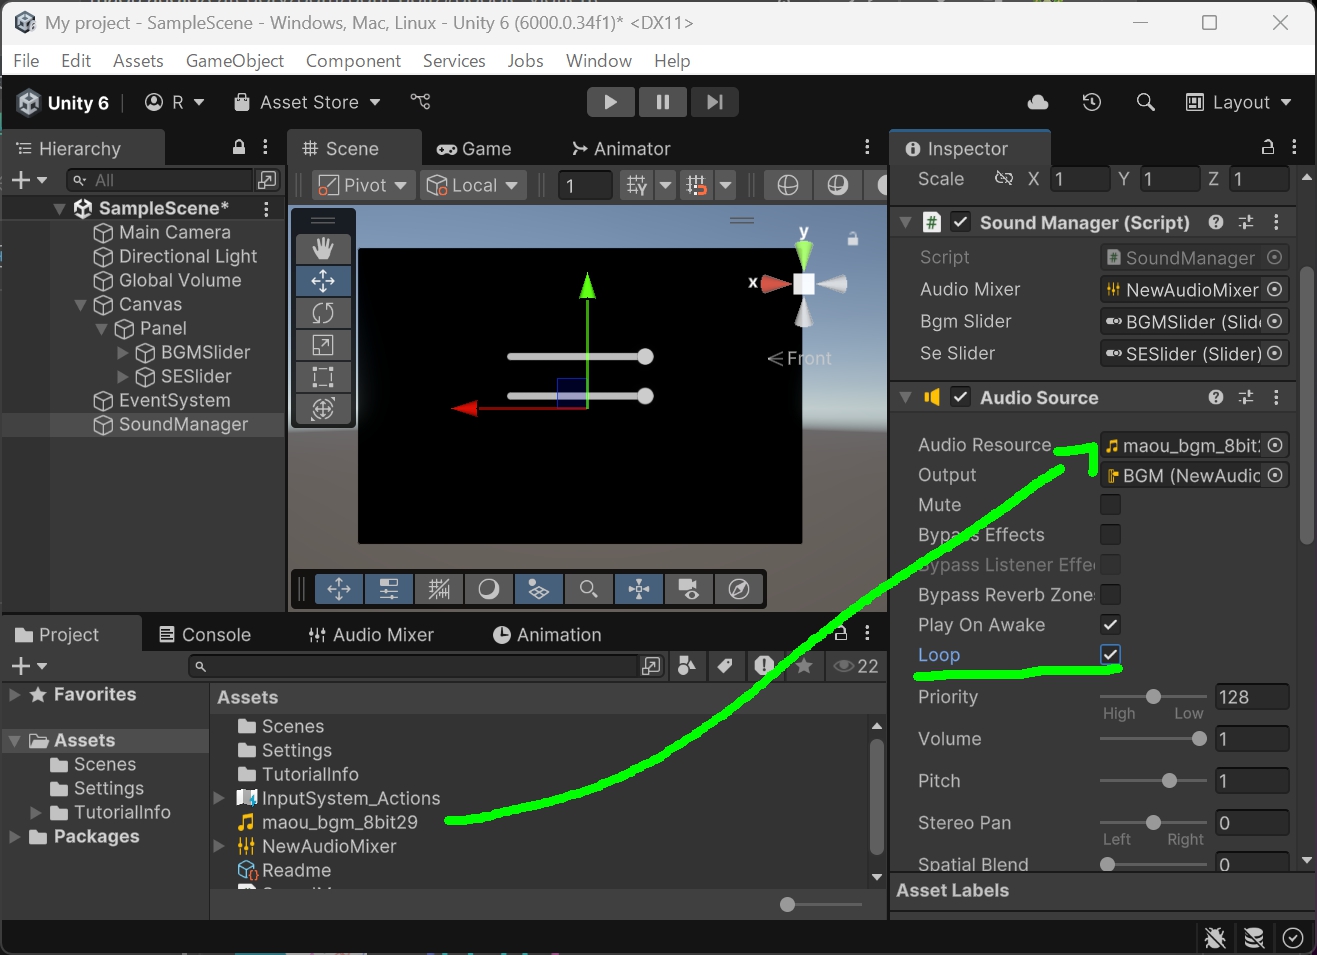The width and height of the screenshot is (1317, 955).
Task: Select the Scale tool in Scene view
Action: (323, 345)
